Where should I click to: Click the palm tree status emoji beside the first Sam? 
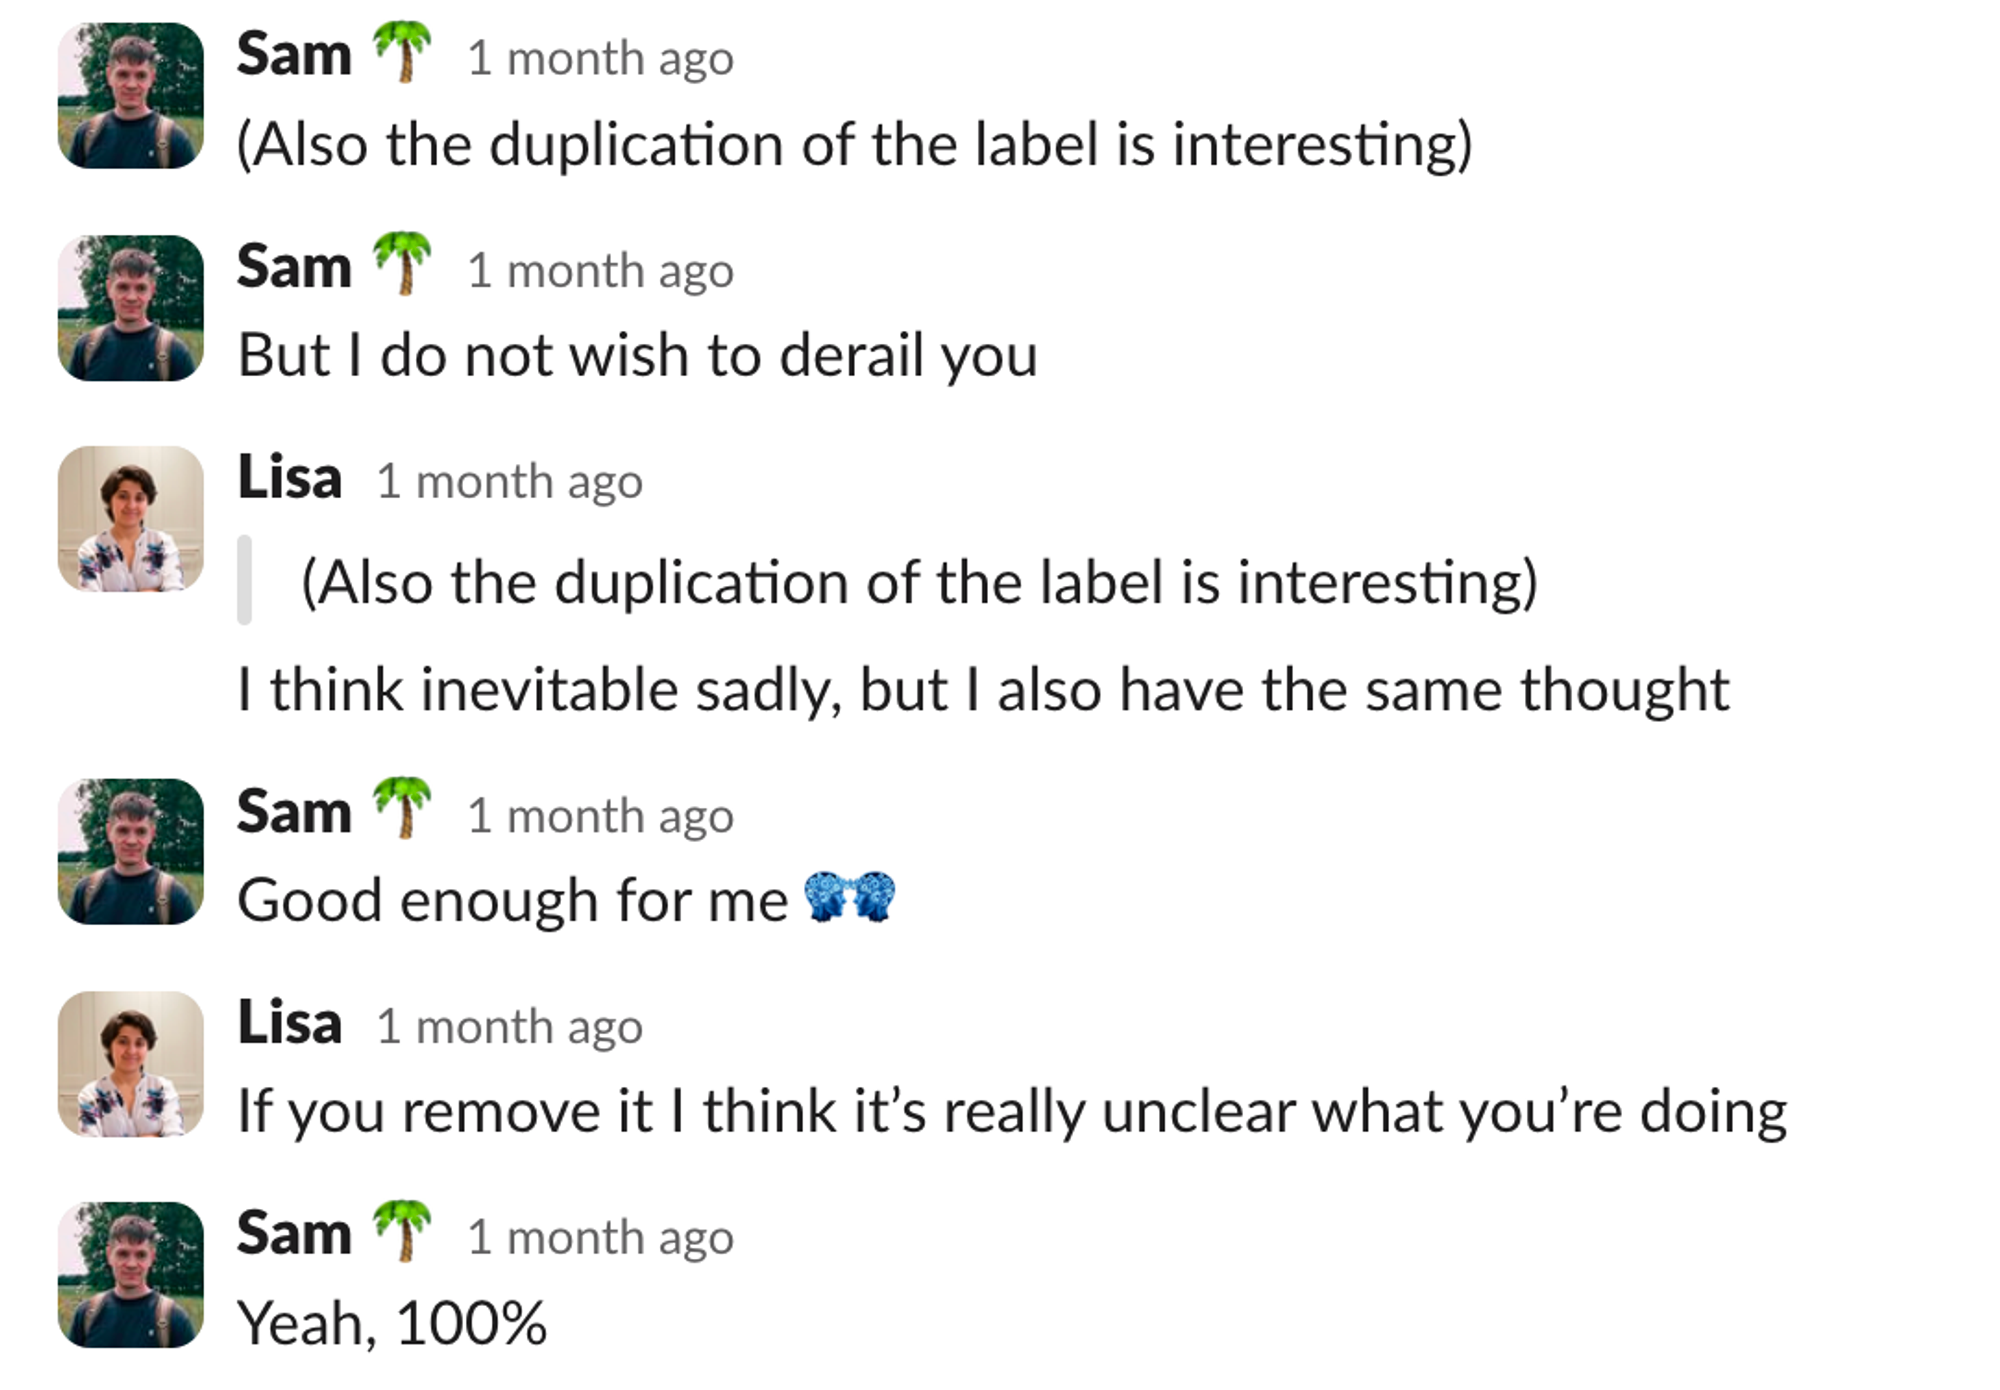point(402,52)
